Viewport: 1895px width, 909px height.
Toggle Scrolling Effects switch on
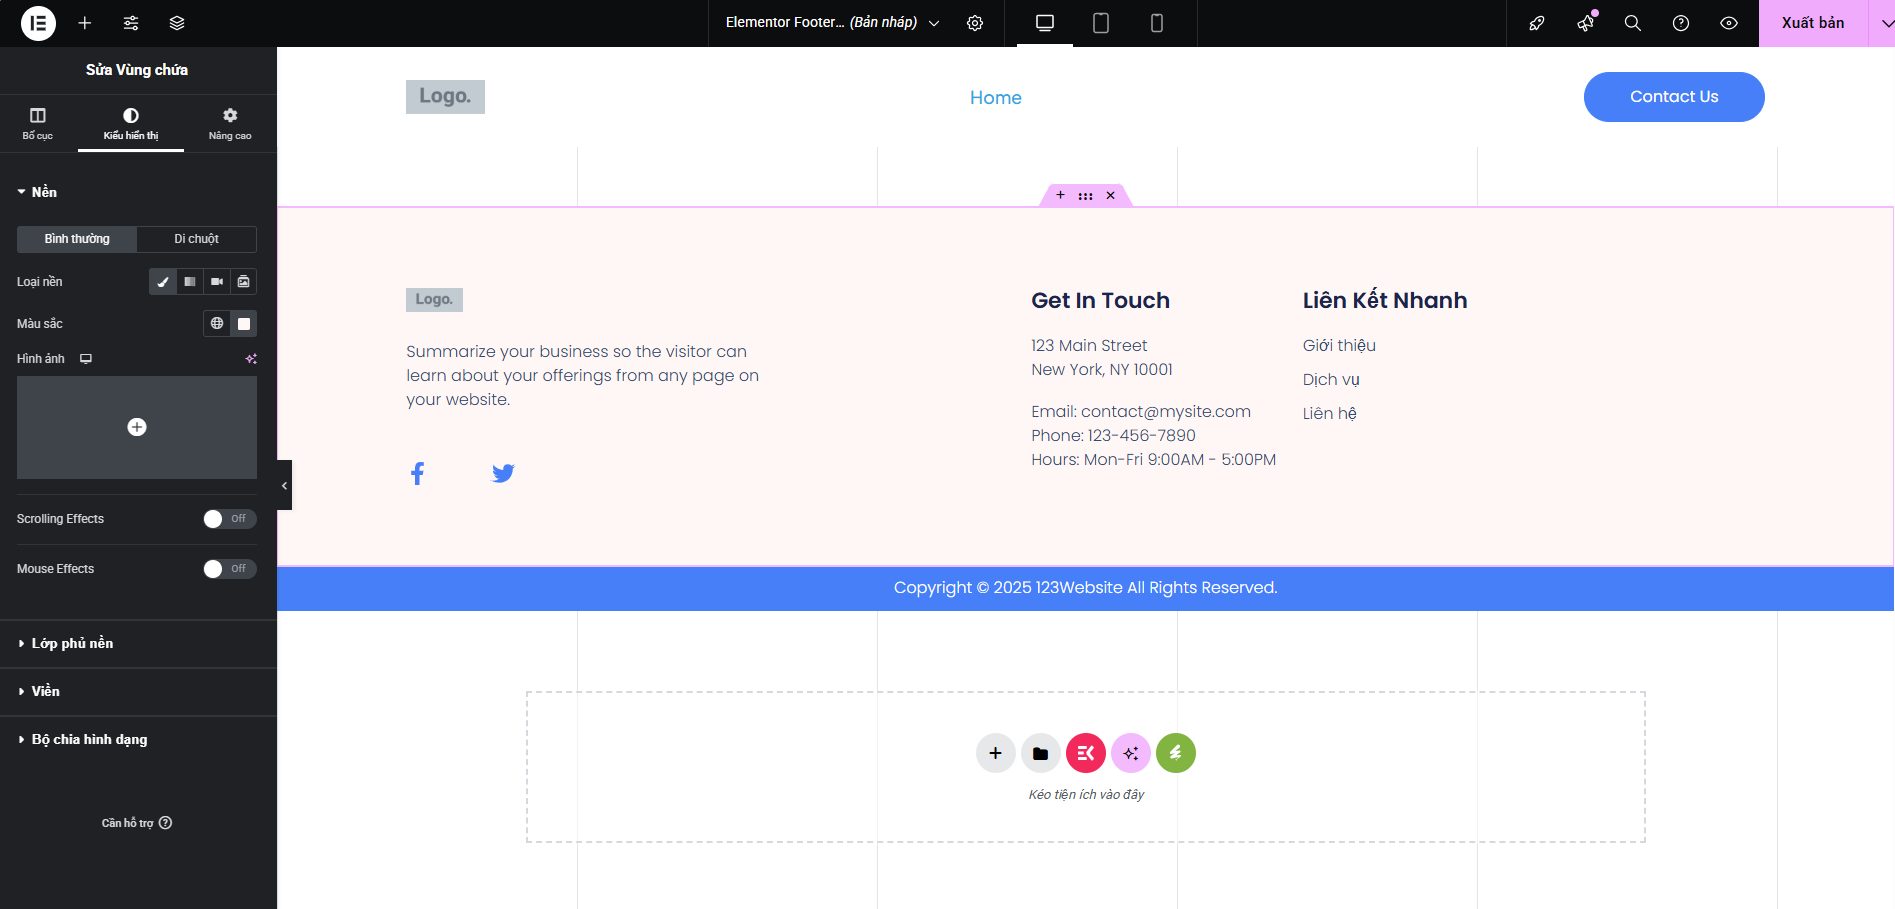[x=229, y=519]
